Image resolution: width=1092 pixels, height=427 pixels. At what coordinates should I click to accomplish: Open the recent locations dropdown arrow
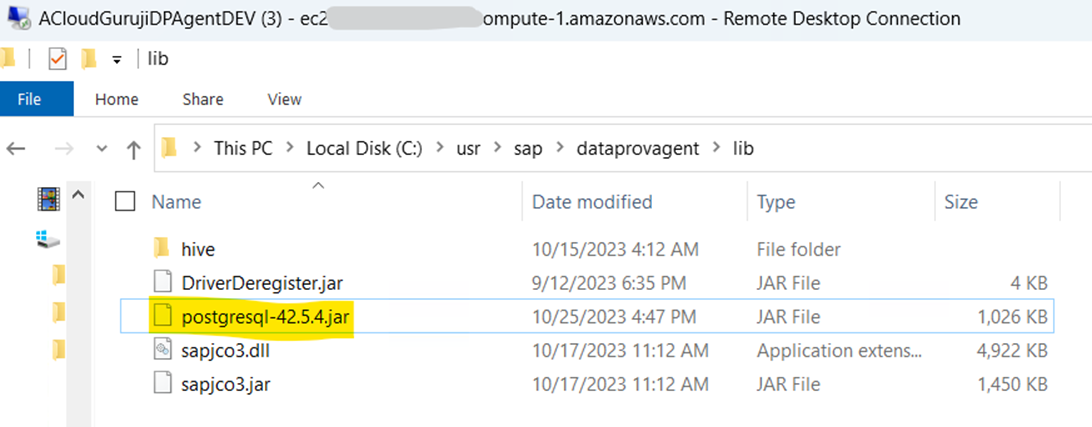pos(101,149)
